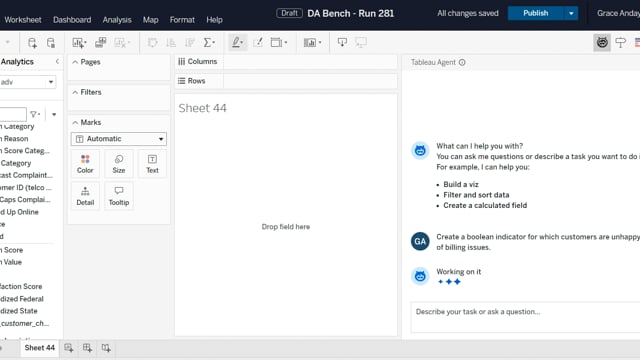Screen dimensions: 640x360
Task: Click the Color card in Marks
Action: tap(85, 164)
